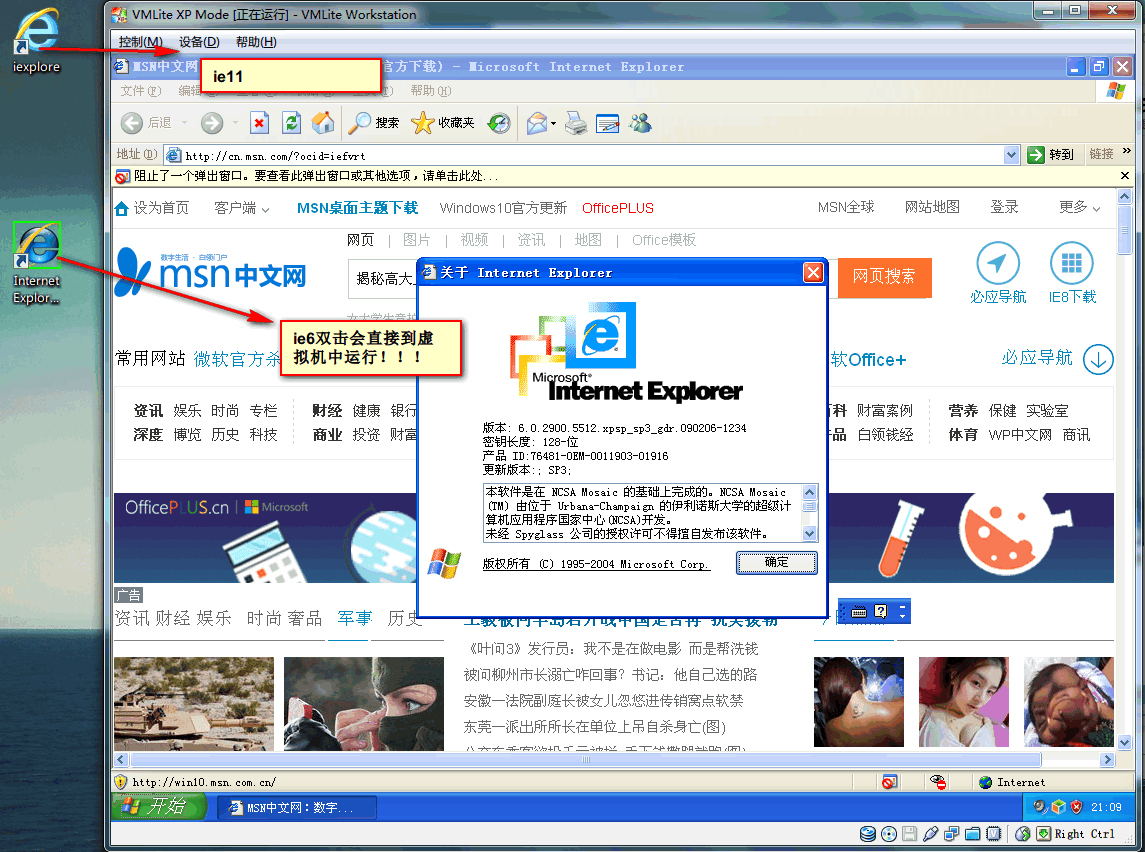Click the Messenger people icon in toolbar
Viewport: 1145px width, 852px height.
pos(640,123)
